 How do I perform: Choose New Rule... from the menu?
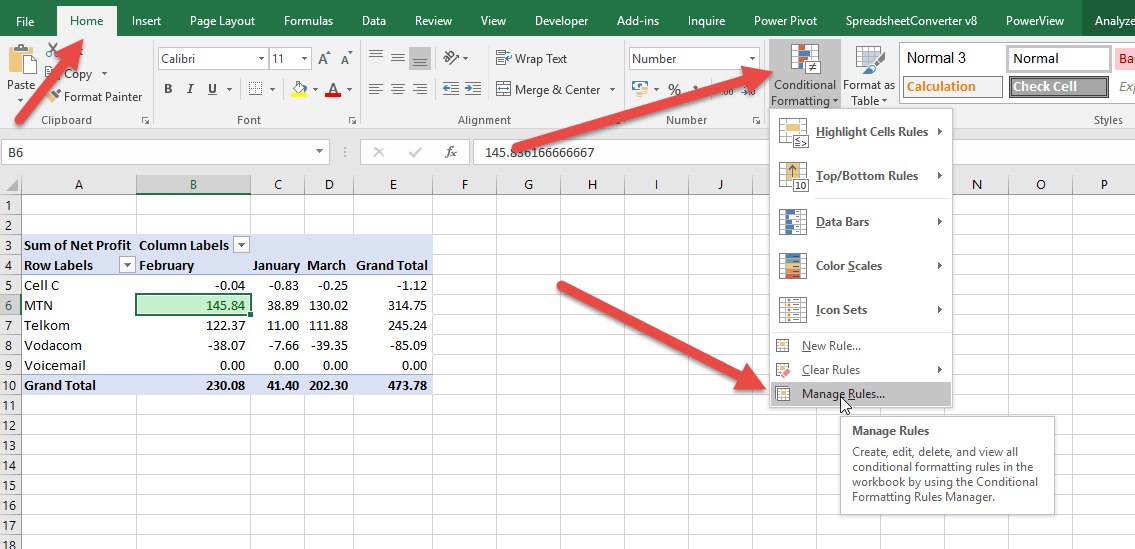(x=861, y=346)
